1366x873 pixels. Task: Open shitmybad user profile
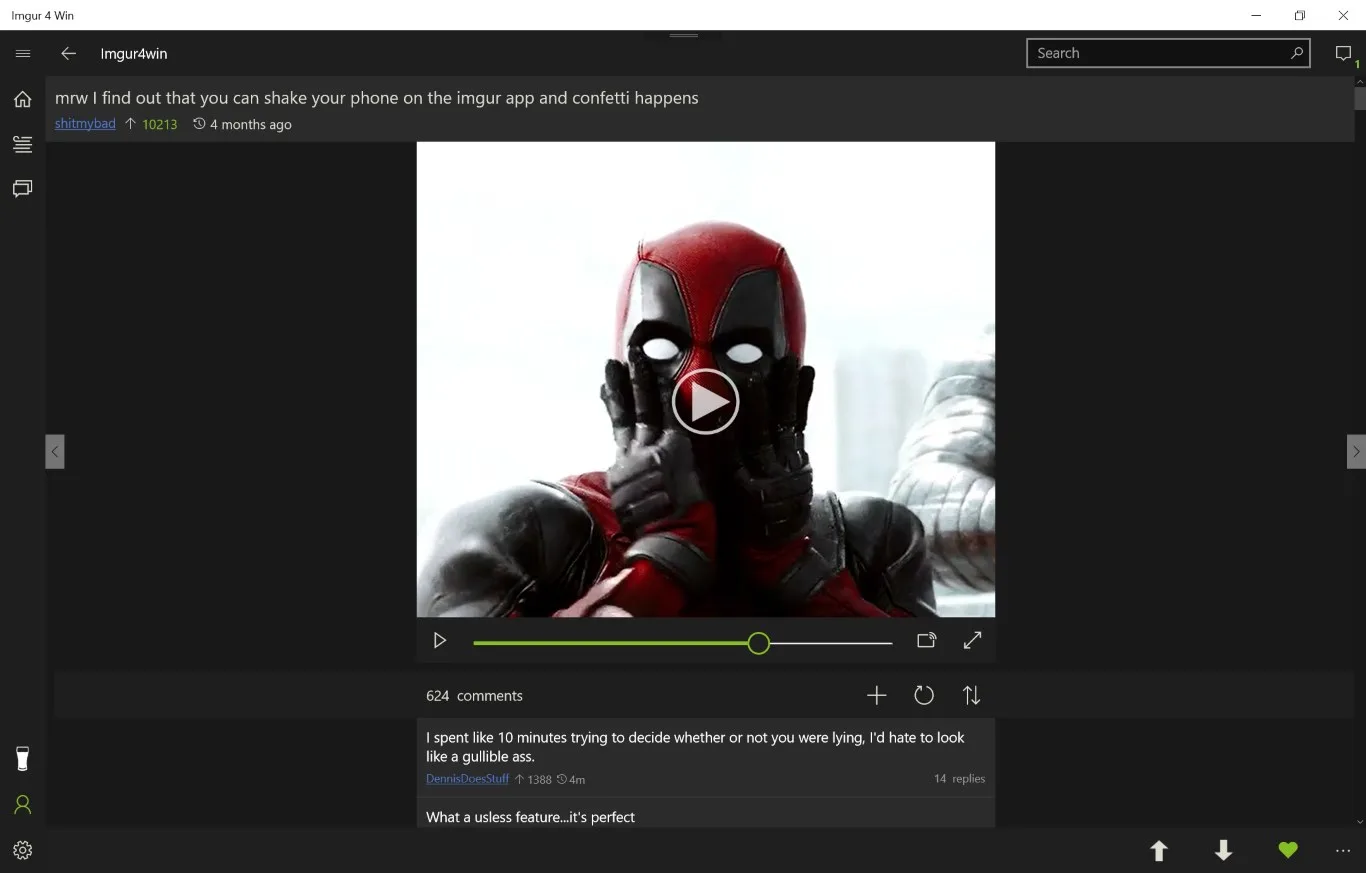[x=85, y=124]
